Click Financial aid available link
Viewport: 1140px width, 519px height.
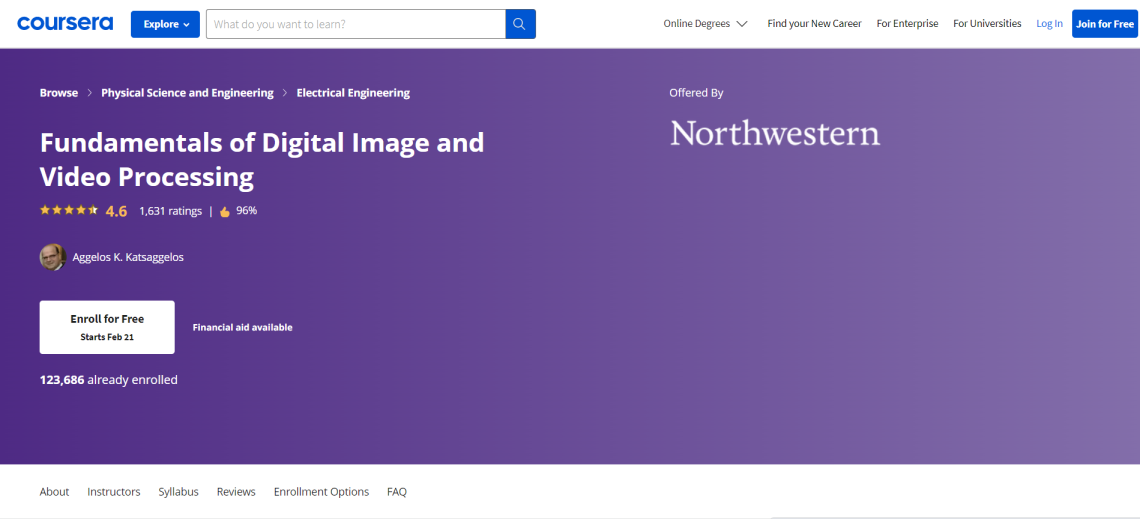pyautogui.click(x=242, y=327)
